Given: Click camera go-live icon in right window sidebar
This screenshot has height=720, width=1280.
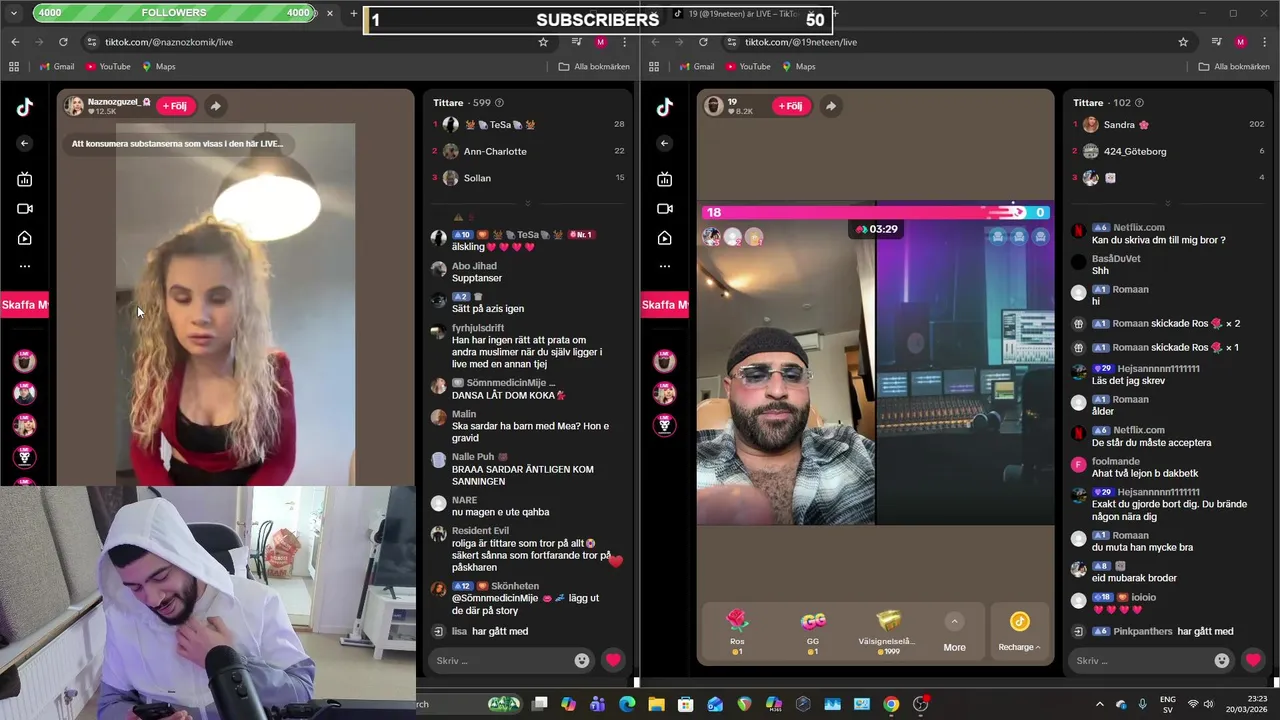Looking at the screenshot, I should 665,209.
